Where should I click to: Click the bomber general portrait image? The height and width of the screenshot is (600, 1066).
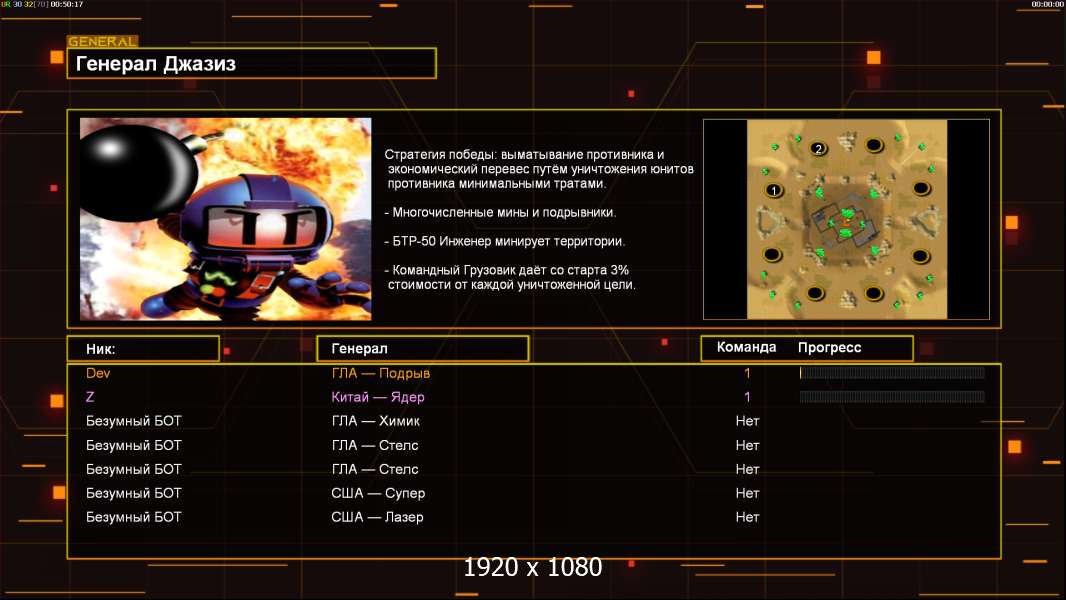pyautogui.click(x=226, y=219)
